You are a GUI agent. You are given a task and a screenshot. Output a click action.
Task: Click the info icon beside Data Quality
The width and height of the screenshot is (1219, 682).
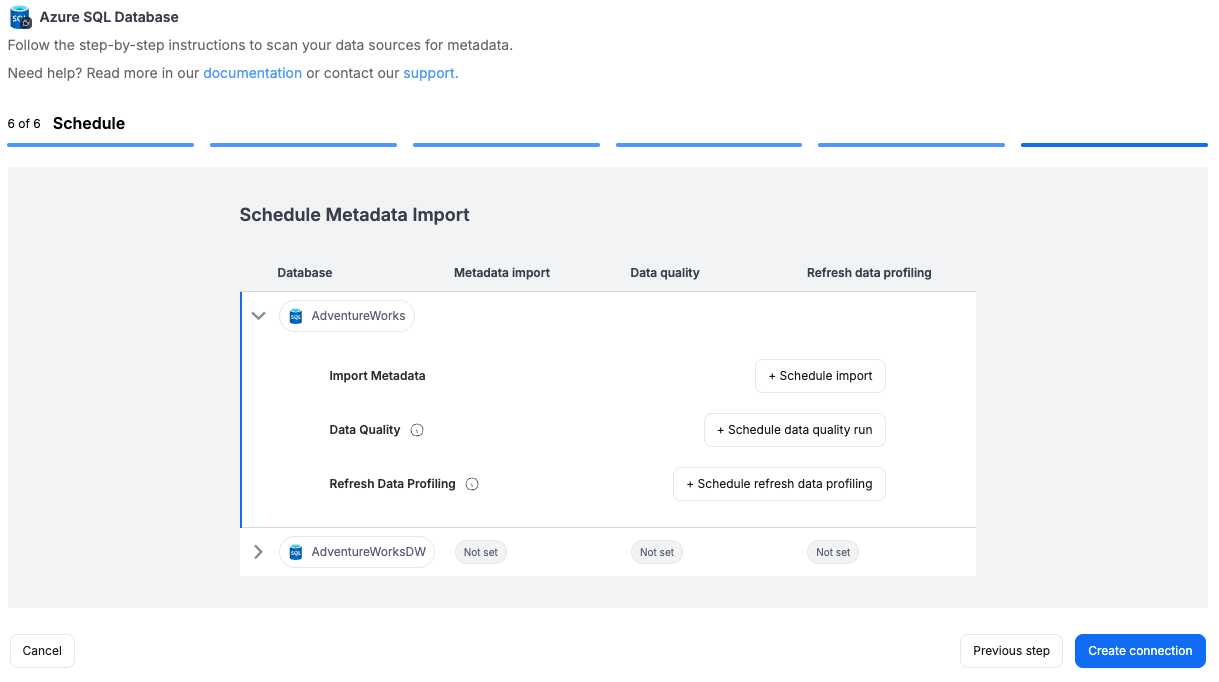(x=417, y=430)
